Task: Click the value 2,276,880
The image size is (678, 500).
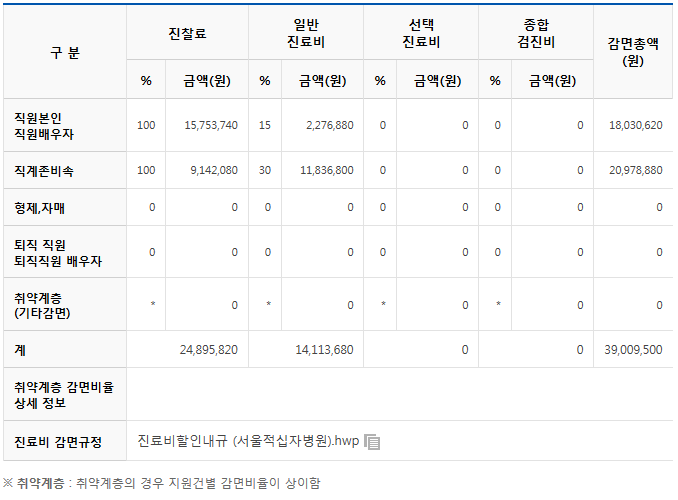Action: pyautogui.click(x=330, y=125)
